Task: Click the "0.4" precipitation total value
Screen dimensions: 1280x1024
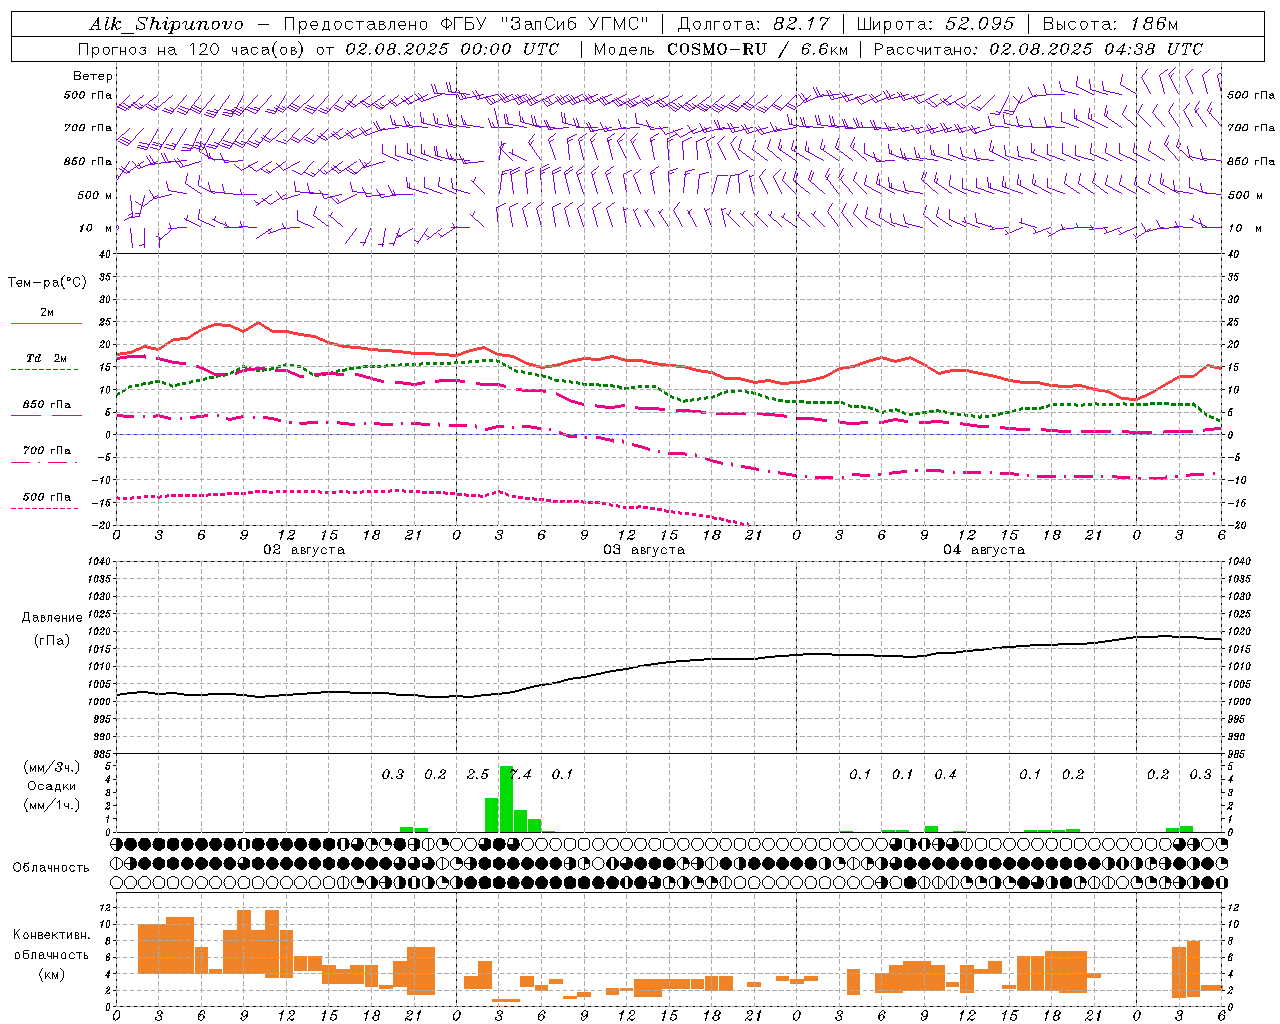Action: pos(945,774)
